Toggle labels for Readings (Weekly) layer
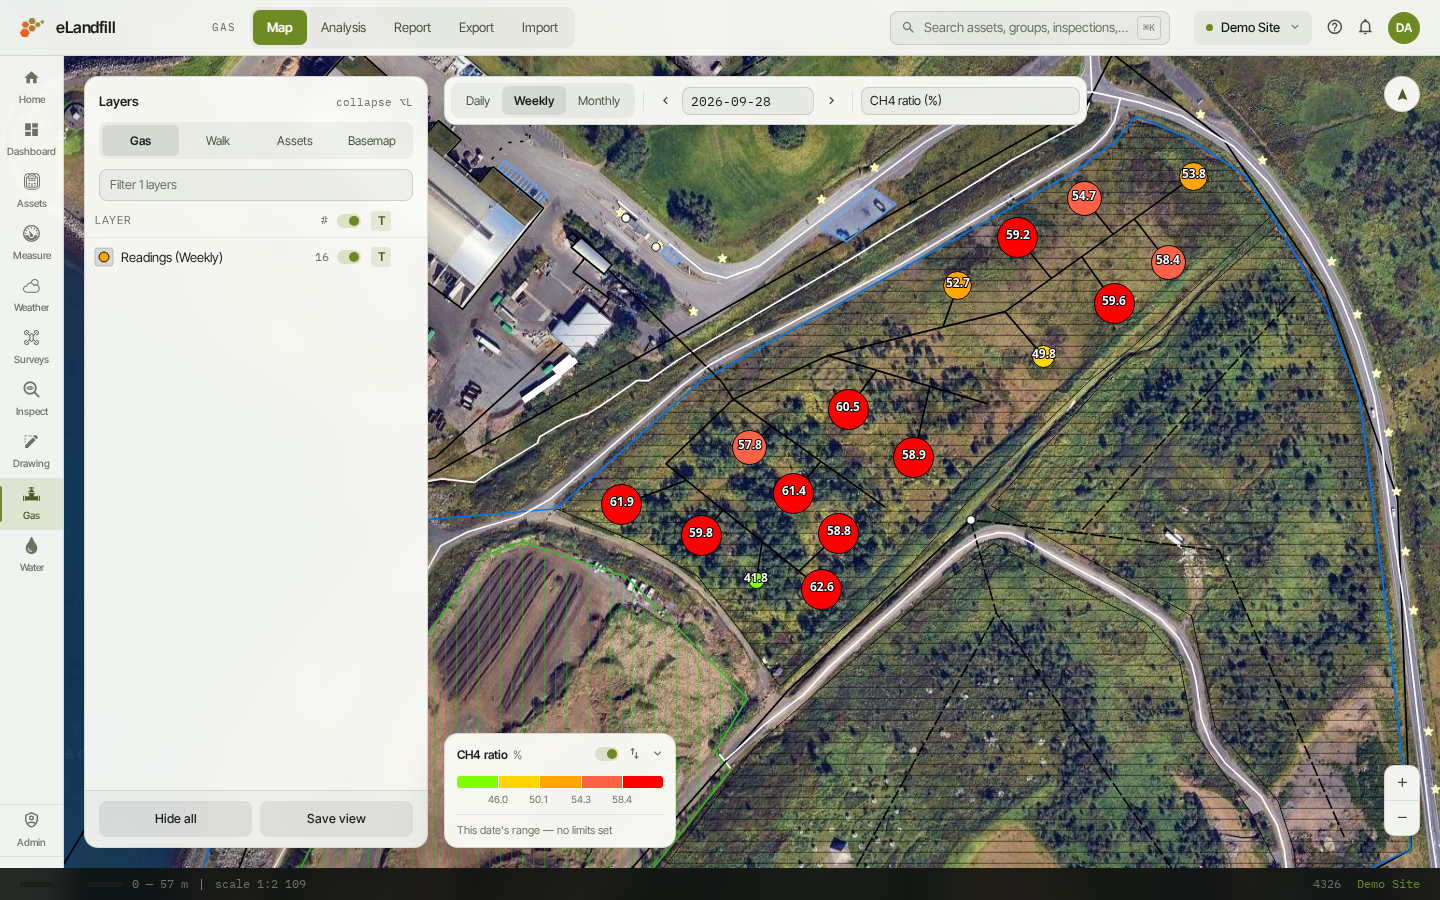Image resolution: width=1440 pixels, height=900 pixels. 381,257
